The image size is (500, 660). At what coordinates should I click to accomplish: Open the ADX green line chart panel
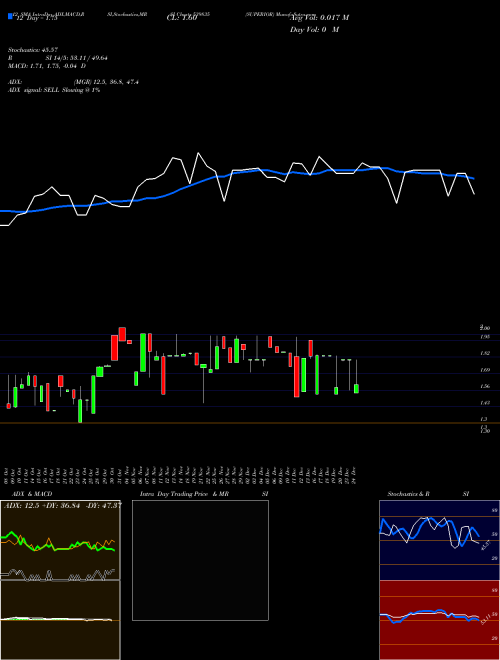60,540
